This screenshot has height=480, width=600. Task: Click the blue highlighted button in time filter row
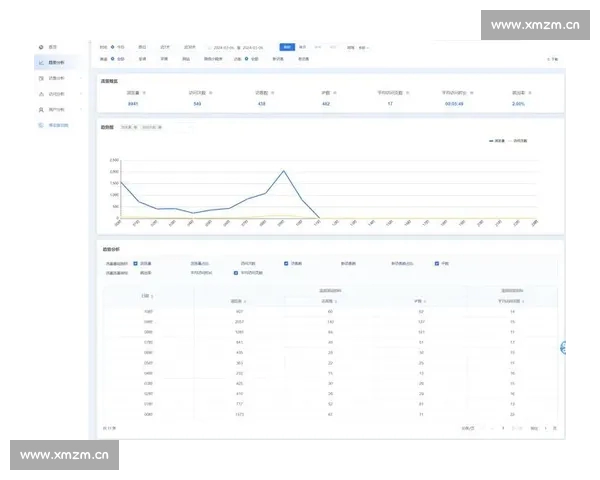287,46
